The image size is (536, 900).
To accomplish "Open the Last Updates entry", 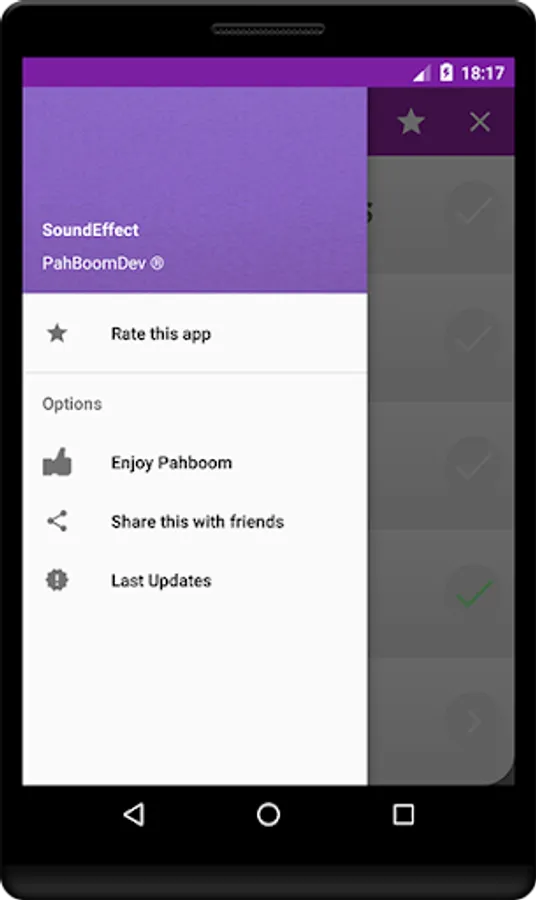I will coord(195,580).
